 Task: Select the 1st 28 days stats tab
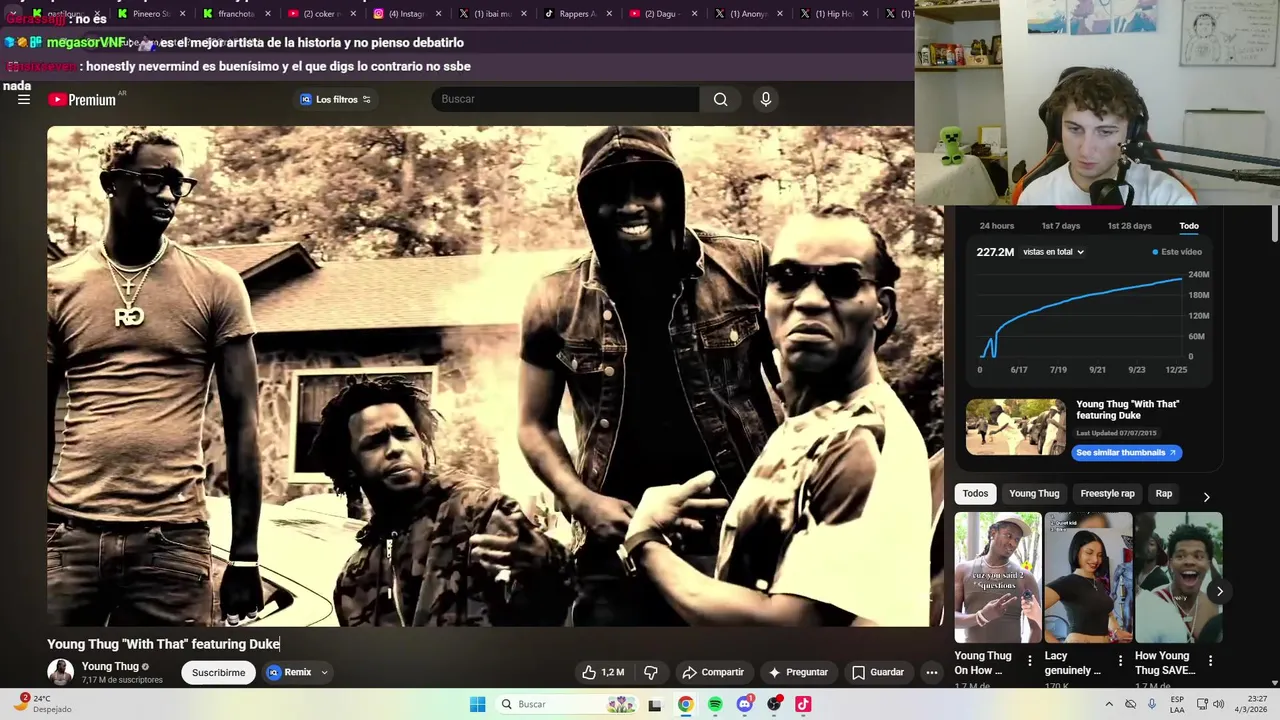click(1129, 226)
